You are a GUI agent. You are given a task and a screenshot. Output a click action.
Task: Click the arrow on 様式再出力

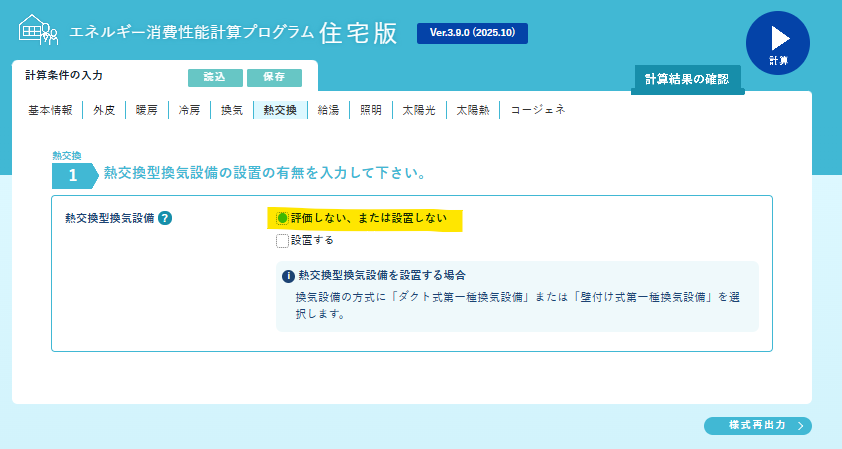point(801,426)
